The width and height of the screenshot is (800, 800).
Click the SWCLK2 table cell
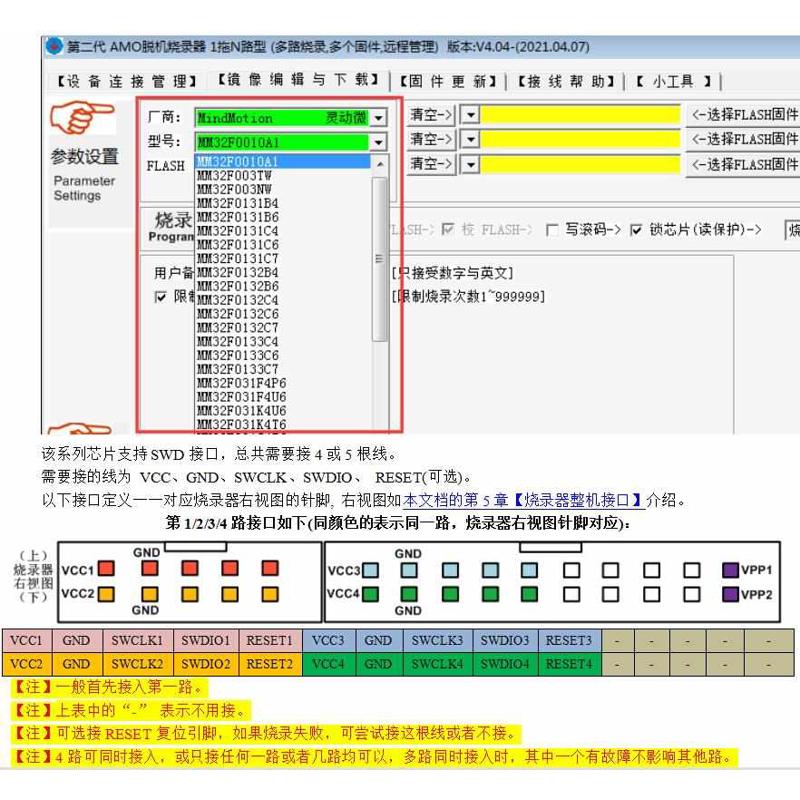137,664
